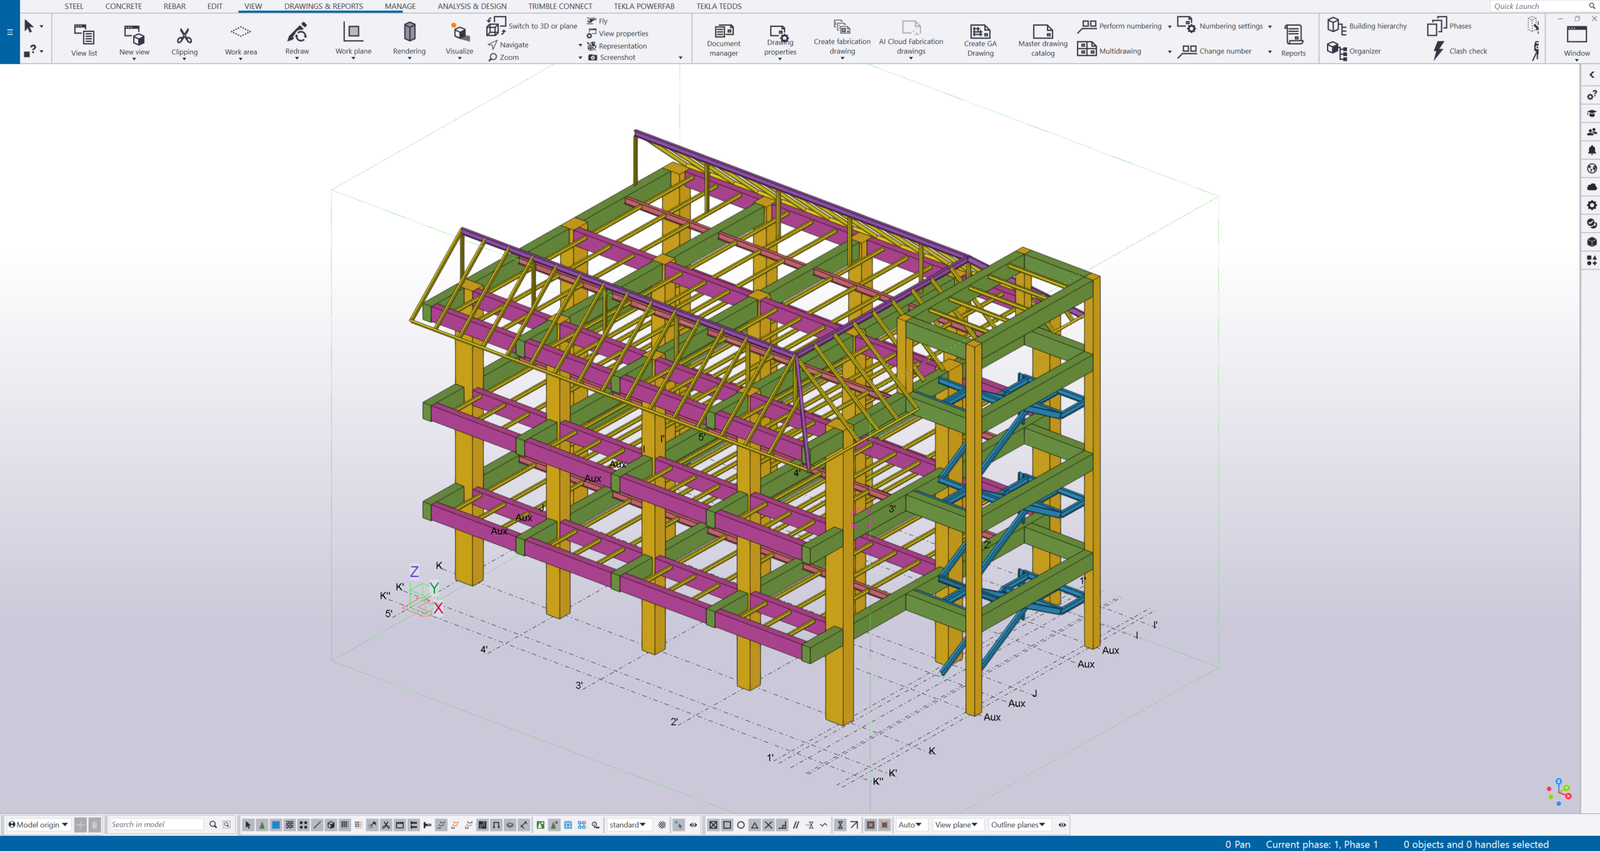
Task: Click the Create GA Drawing icon
Action: pyautogui.click(x=980, y=39)
